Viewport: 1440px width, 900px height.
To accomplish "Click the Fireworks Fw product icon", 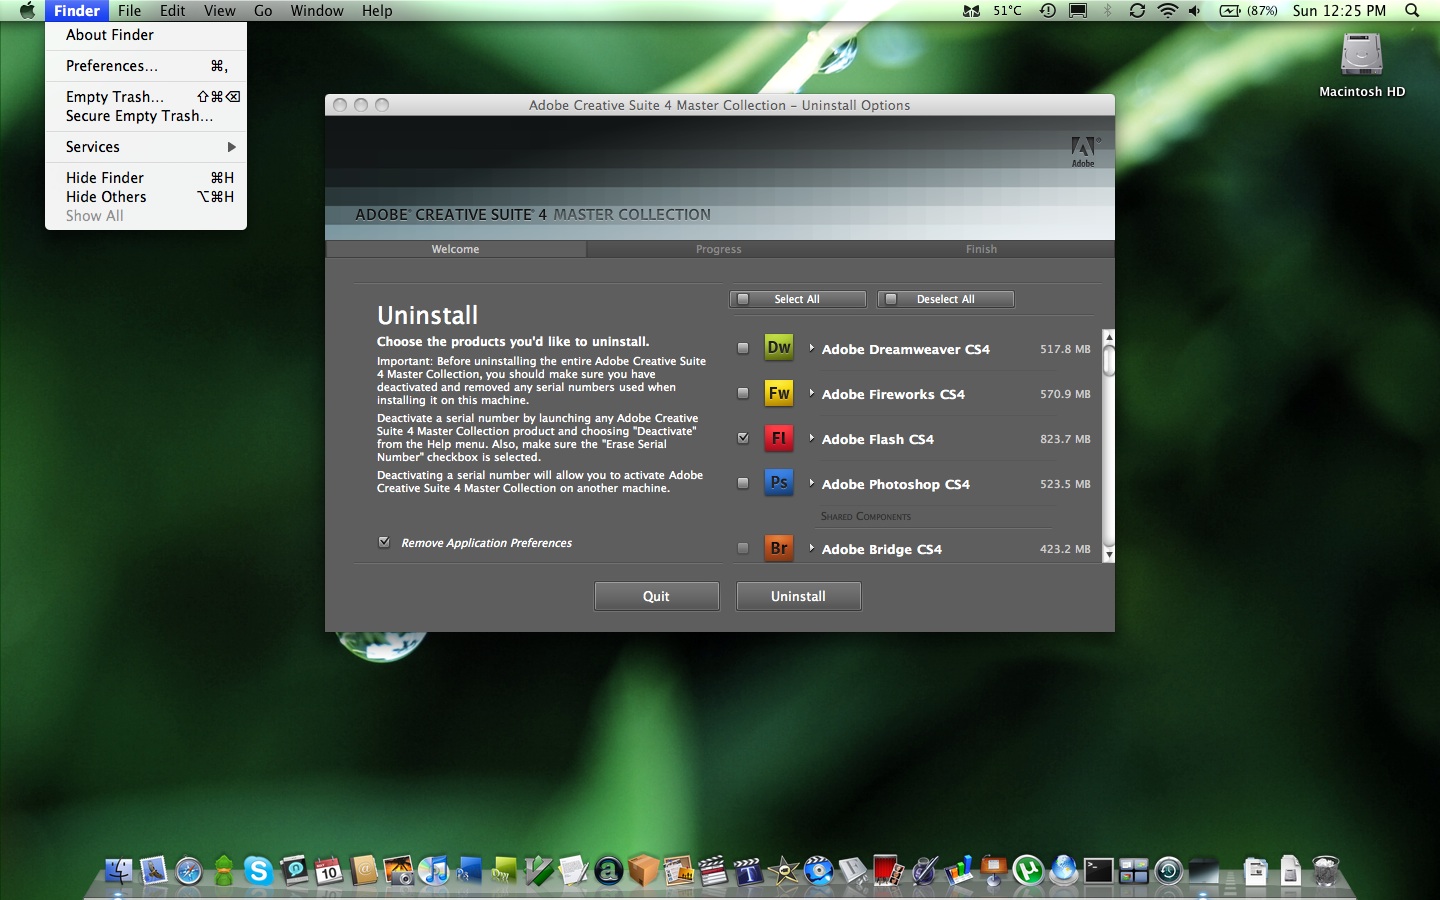I will coord(779,393).
